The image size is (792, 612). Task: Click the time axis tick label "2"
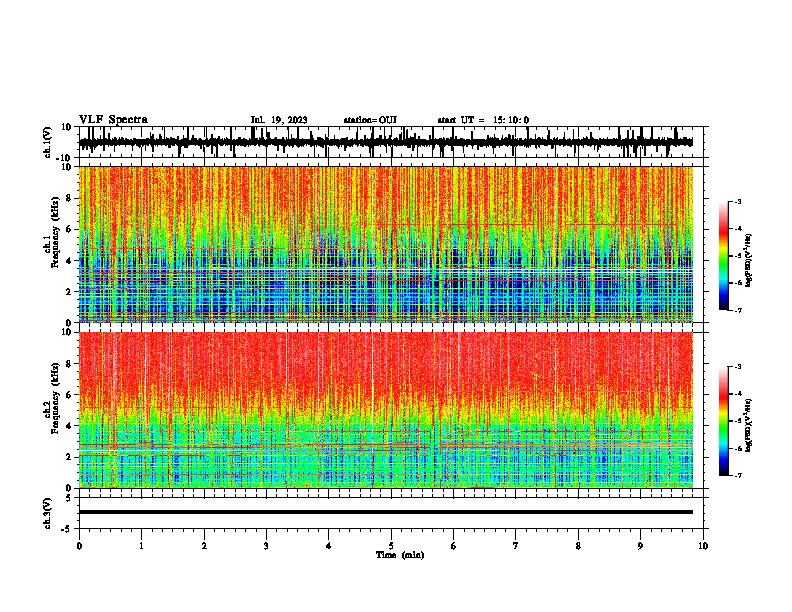204,546
